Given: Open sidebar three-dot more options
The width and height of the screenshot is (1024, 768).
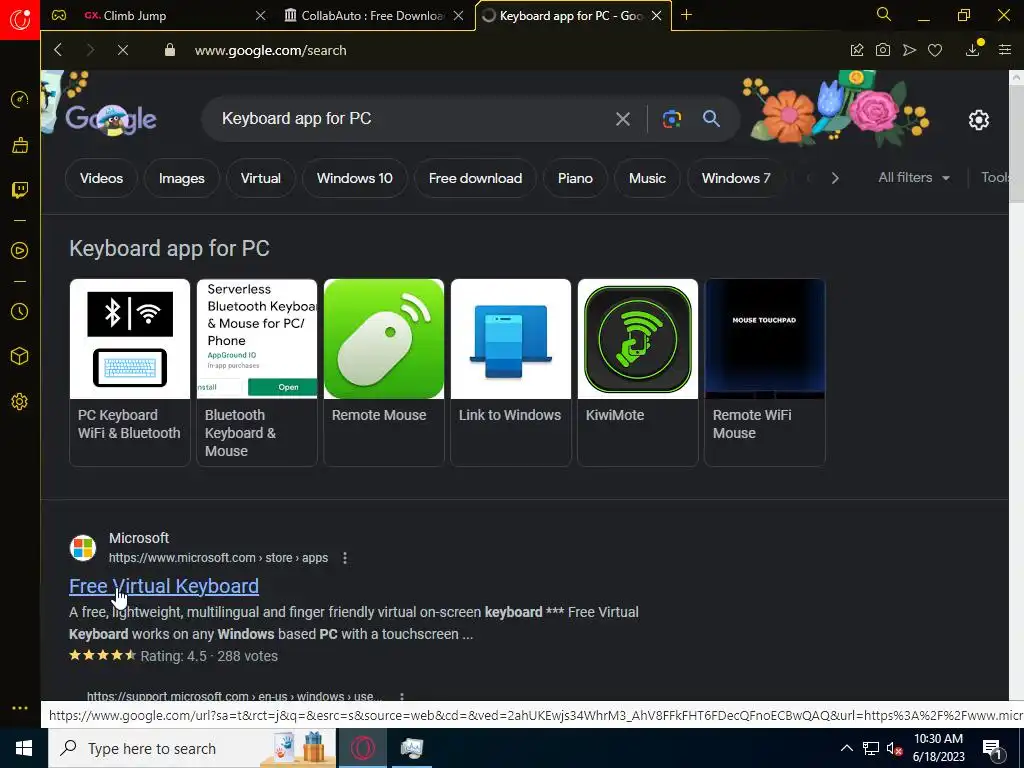Looking at the screenshot, I should pos(20,708).
